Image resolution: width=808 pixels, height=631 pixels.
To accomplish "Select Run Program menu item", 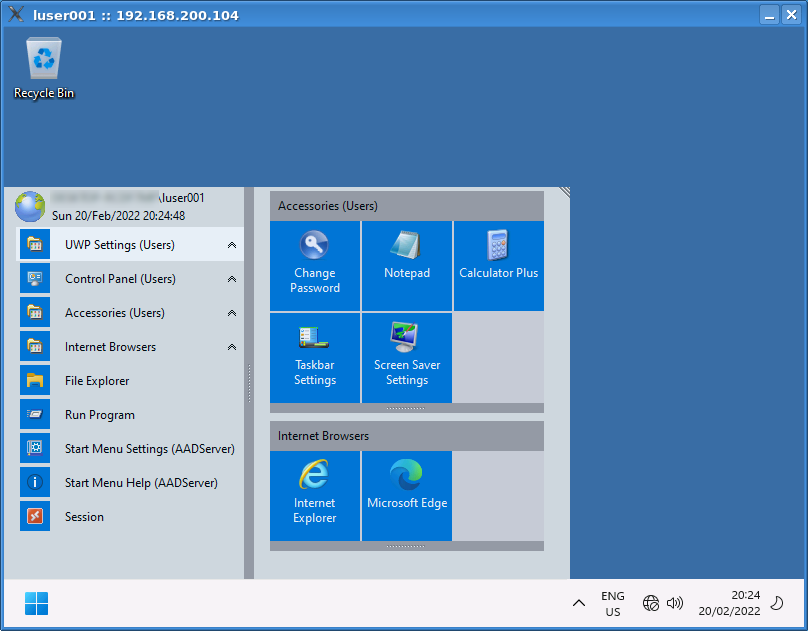I will pos(99,415).
